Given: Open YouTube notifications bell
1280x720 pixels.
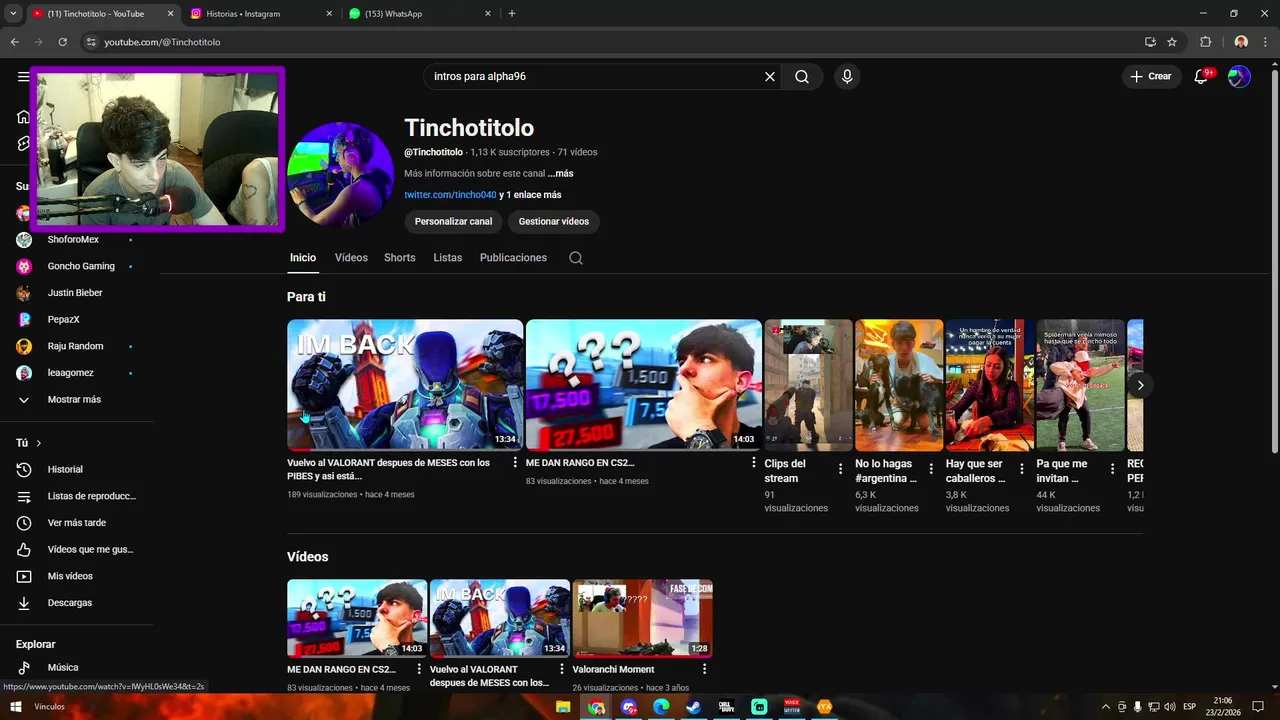Looking at the screenshot, I should click(1201, 76).
